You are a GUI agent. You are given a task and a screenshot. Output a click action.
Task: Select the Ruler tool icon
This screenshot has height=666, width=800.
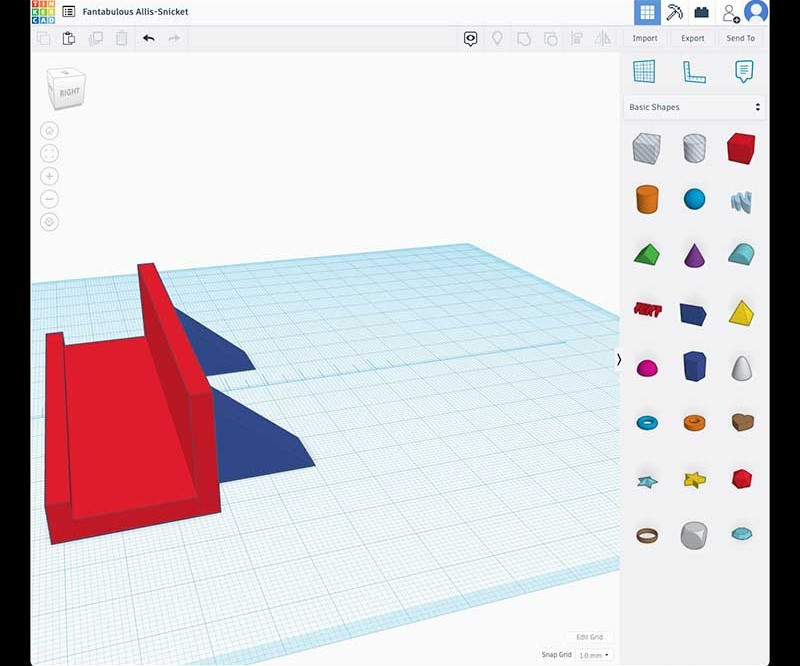pos(694,71)
